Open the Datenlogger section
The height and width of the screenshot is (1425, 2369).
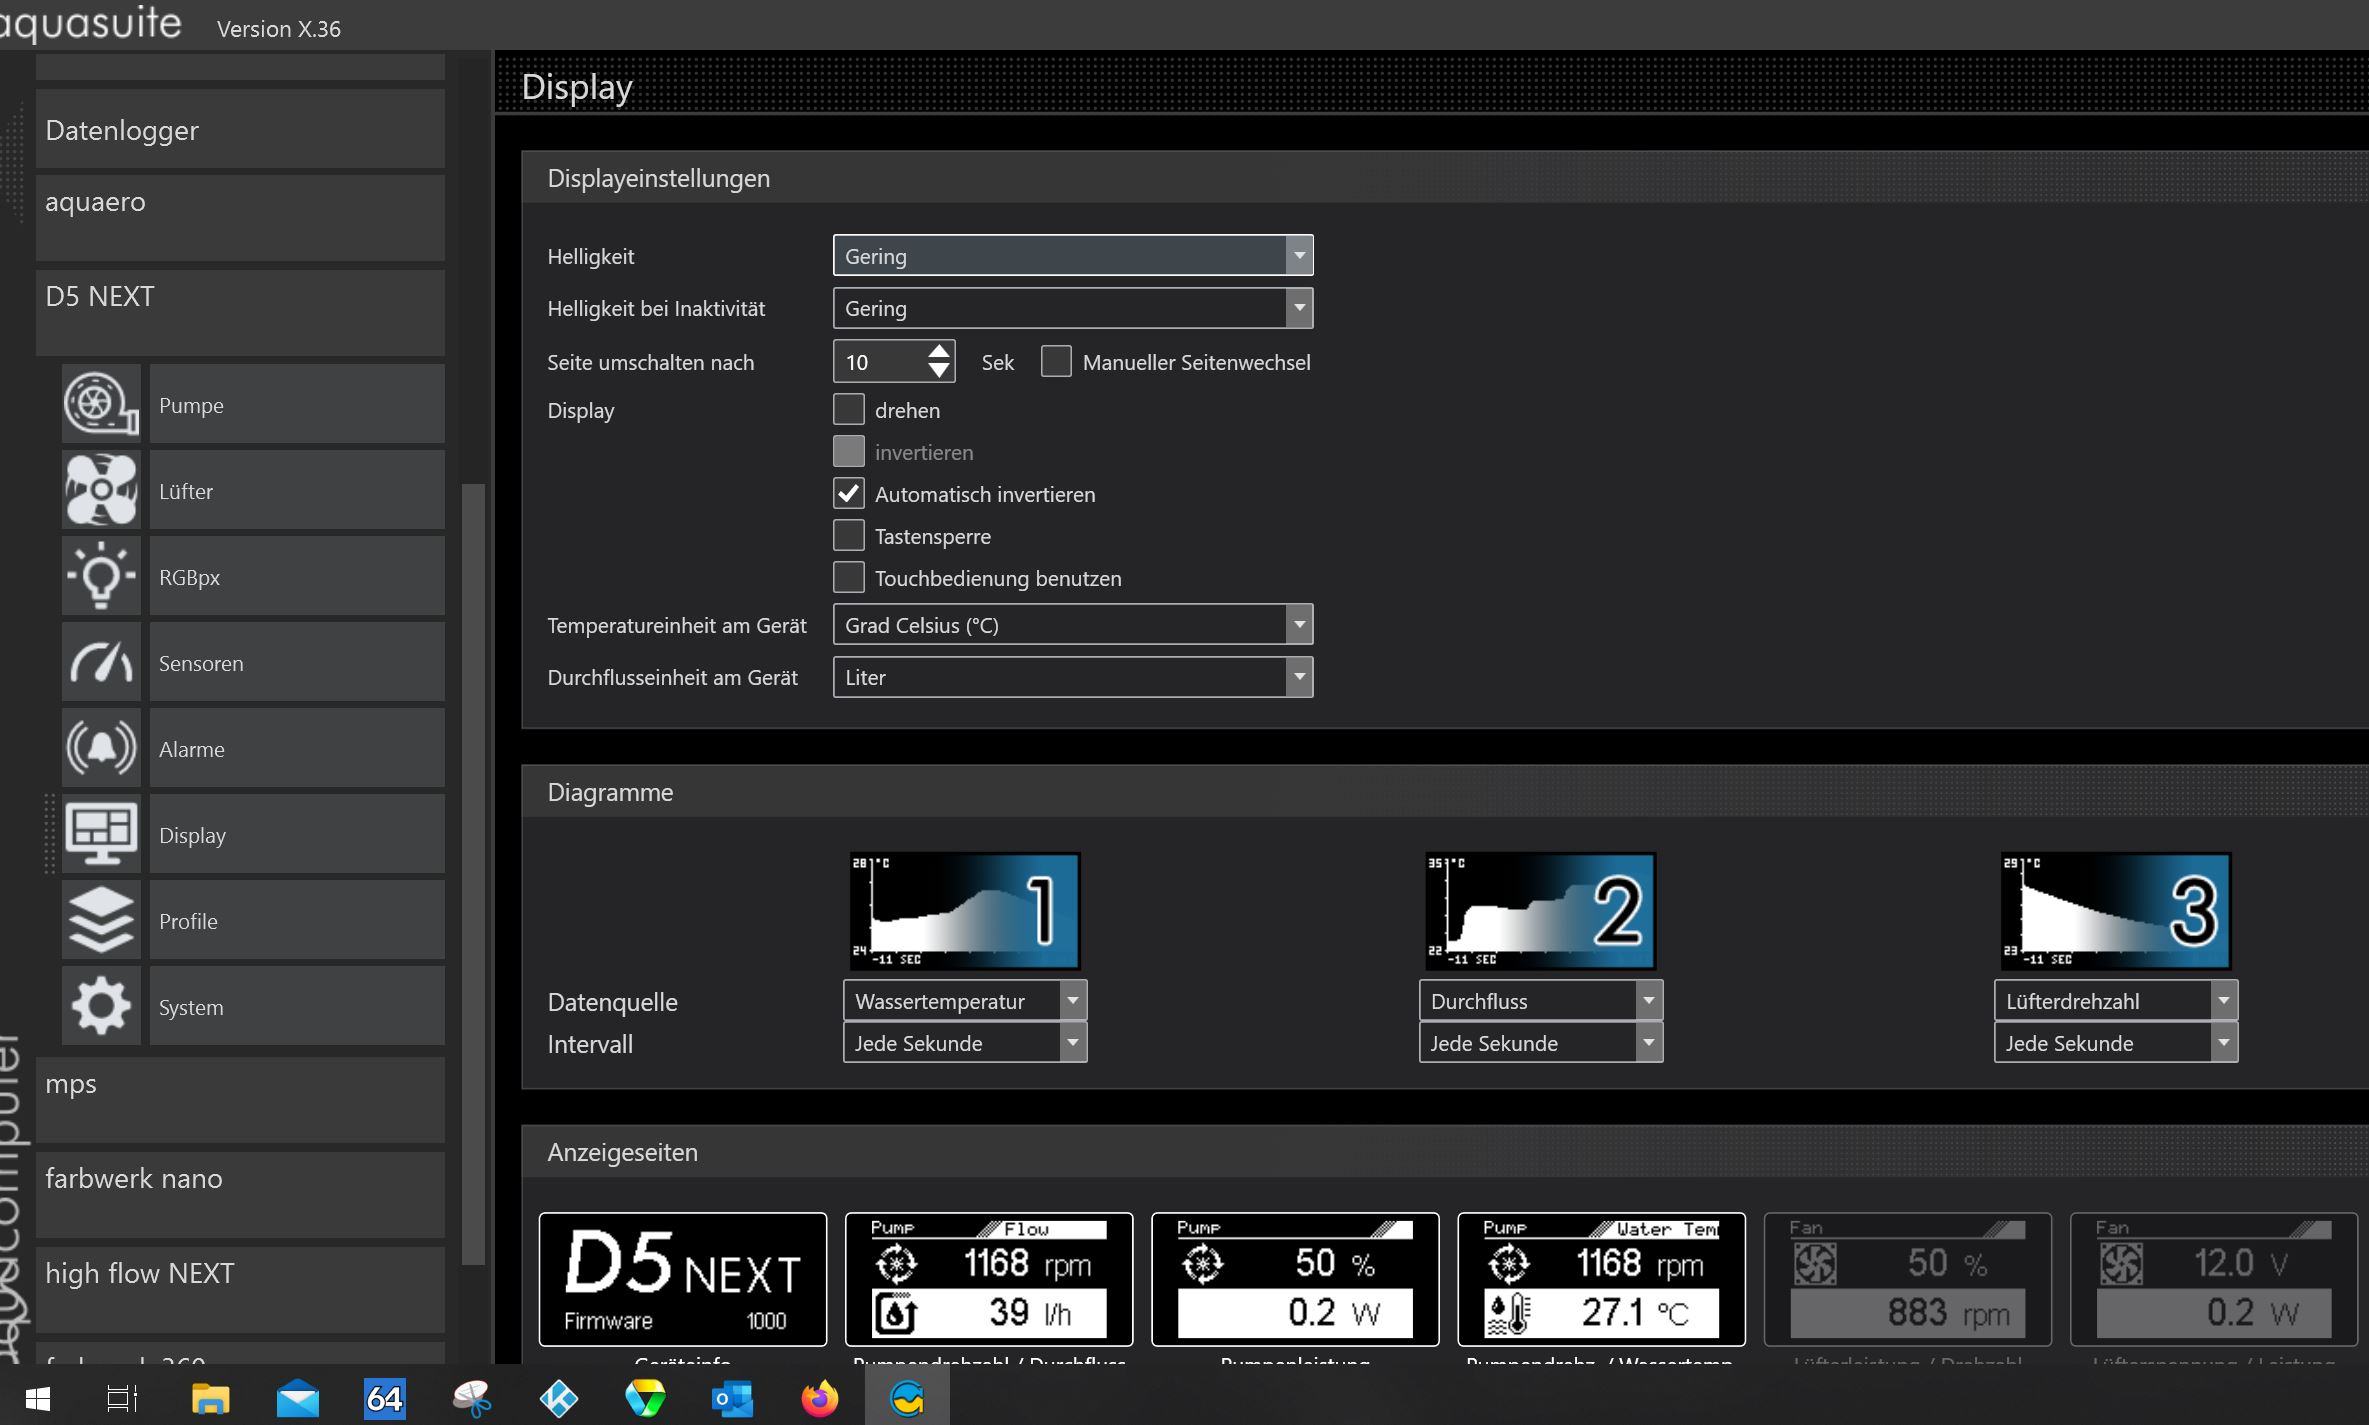coord(240,130)
